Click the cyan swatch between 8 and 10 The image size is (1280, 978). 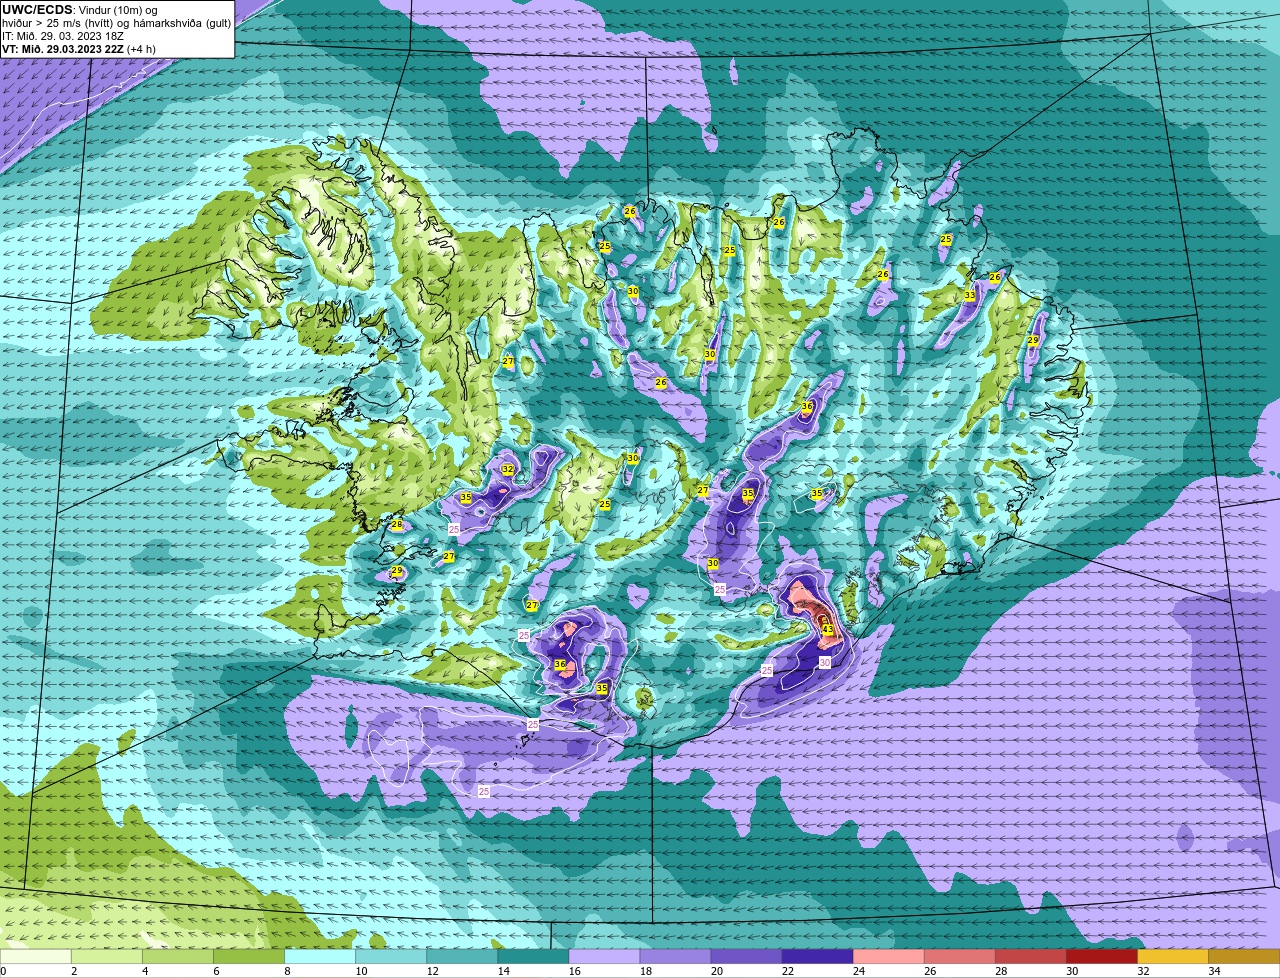[320, 956]
